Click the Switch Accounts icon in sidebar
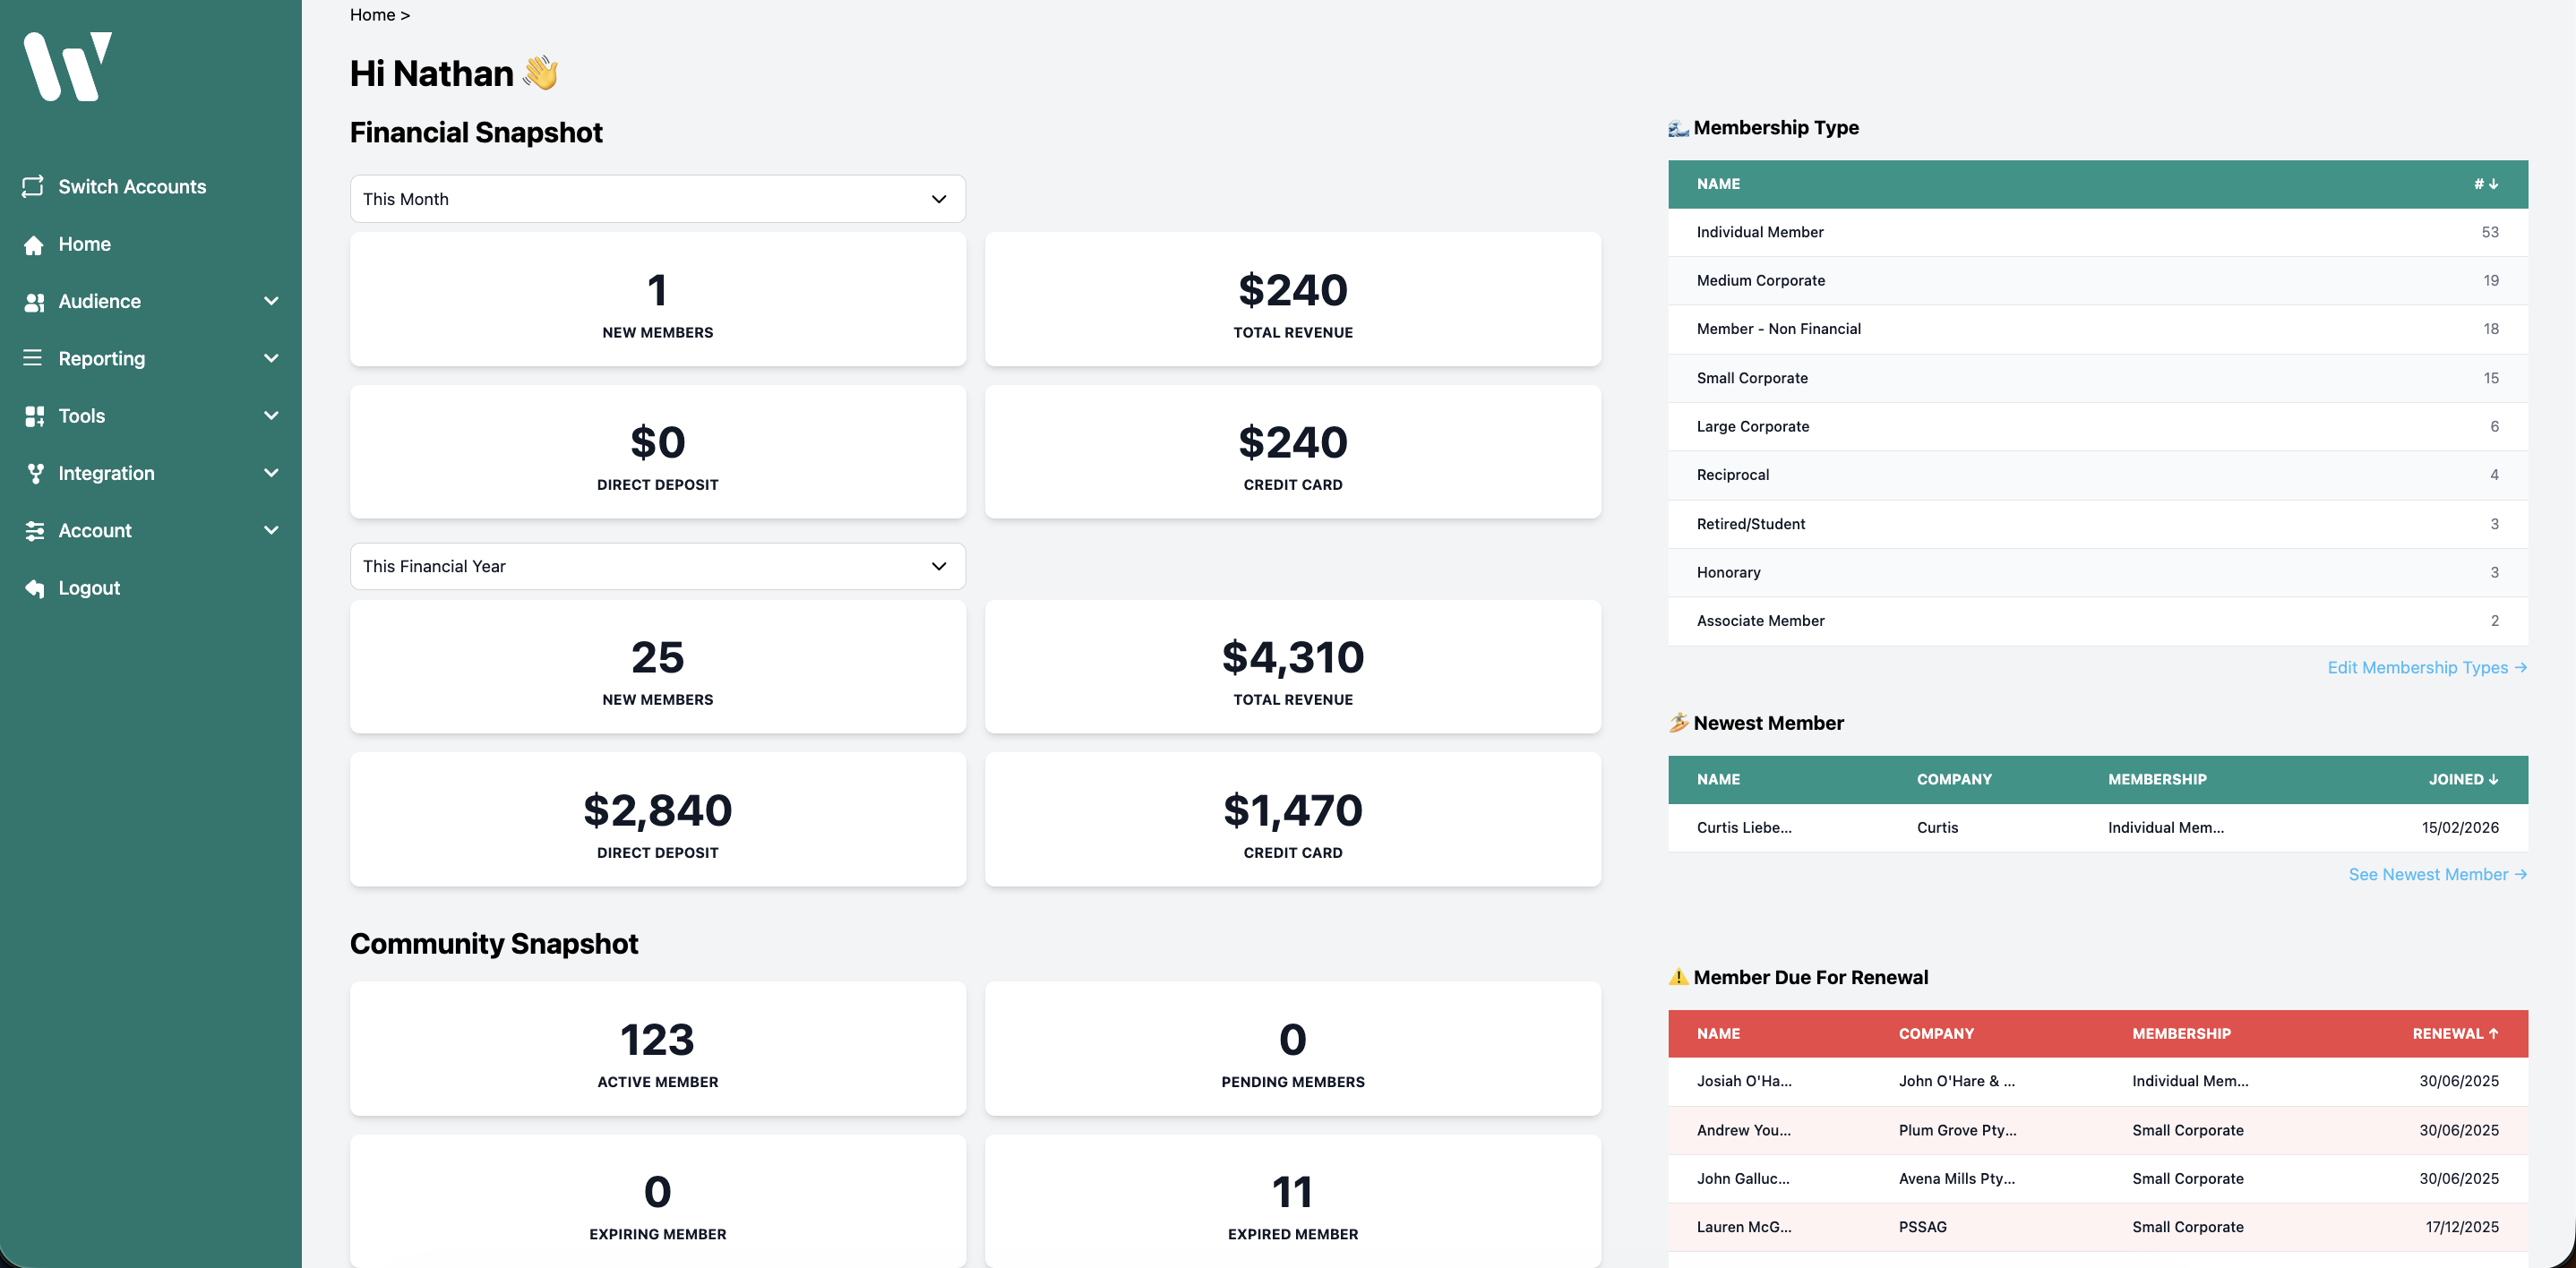The height and width of the screenshot is (1268, 2576). (x=33, y=186)
